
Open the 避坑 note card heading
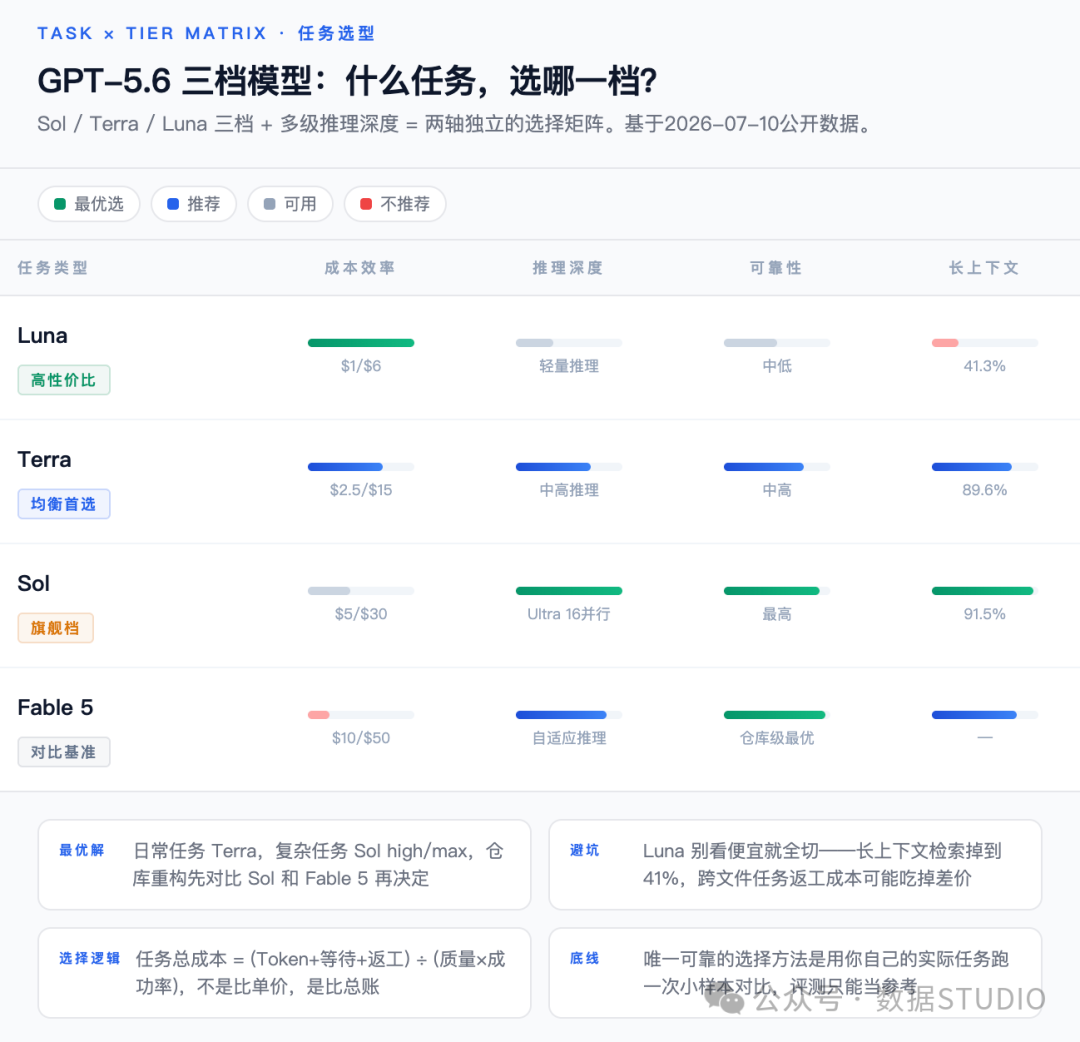coord(584,850)
